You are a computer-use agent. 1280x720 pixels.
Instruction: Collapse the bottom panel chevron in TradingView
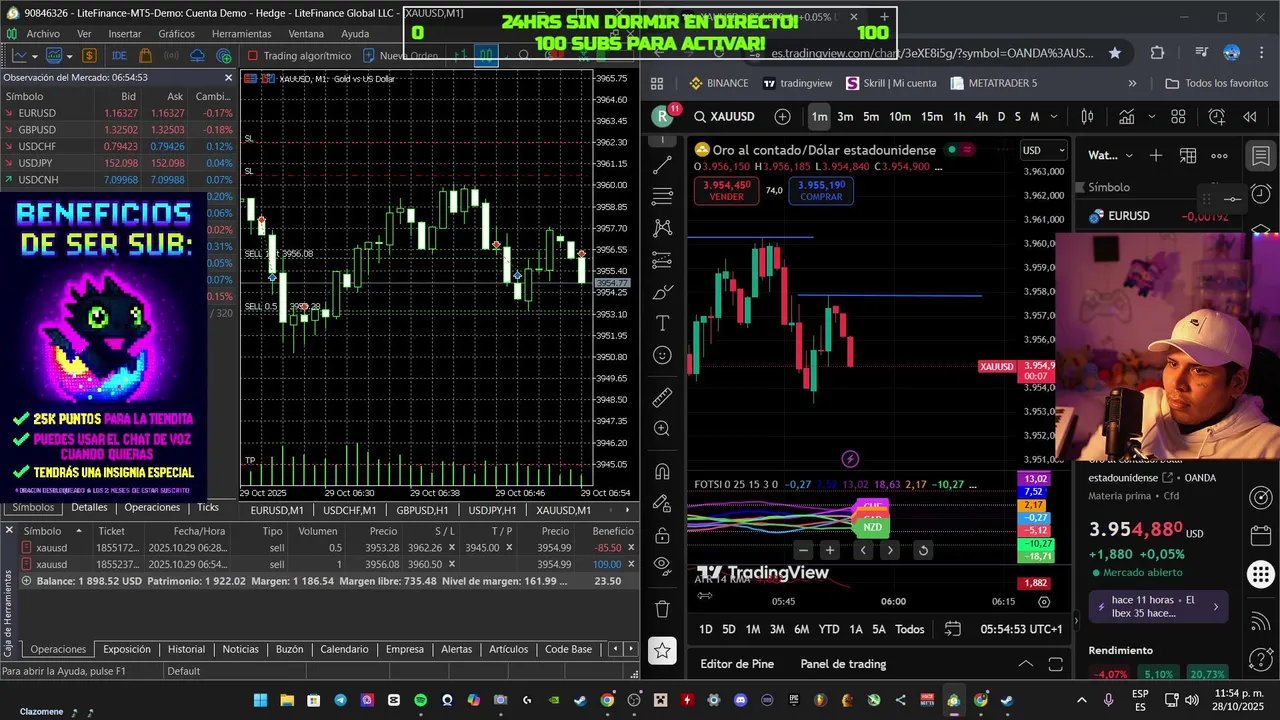(1025, 664)
